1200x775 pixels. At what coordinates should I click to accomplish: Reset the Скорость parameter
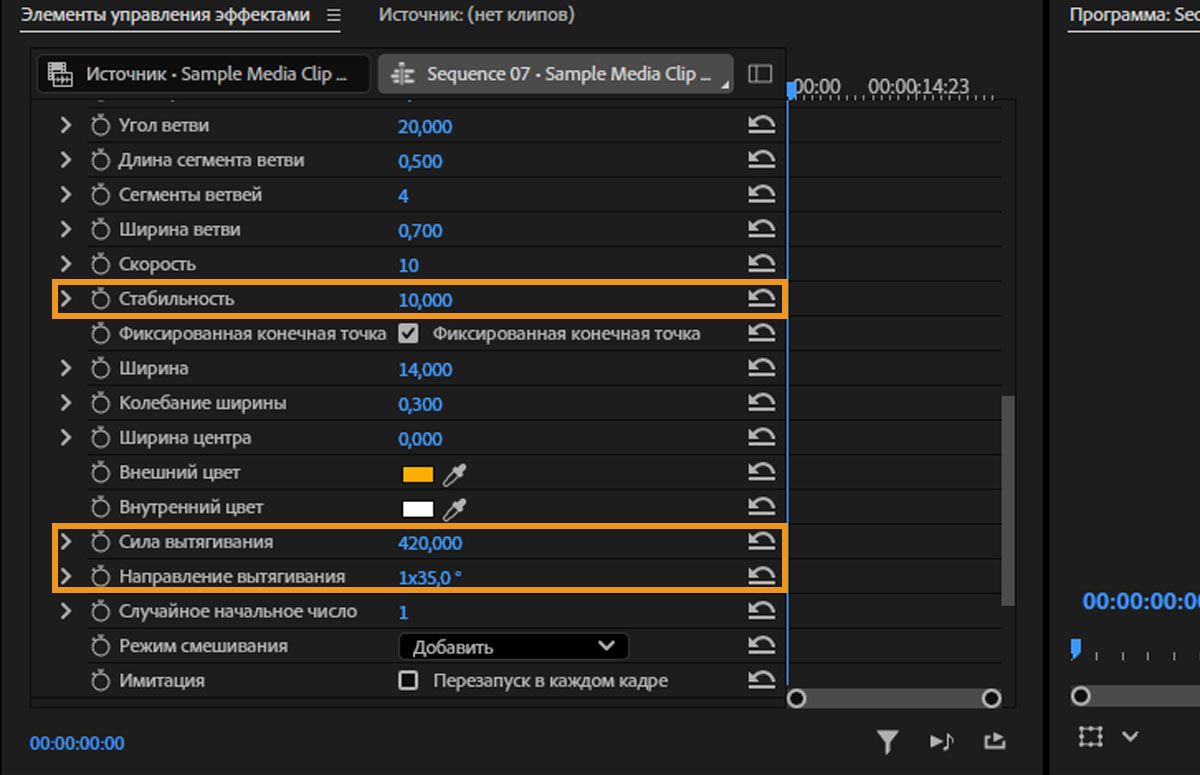[x=762, y=264]
